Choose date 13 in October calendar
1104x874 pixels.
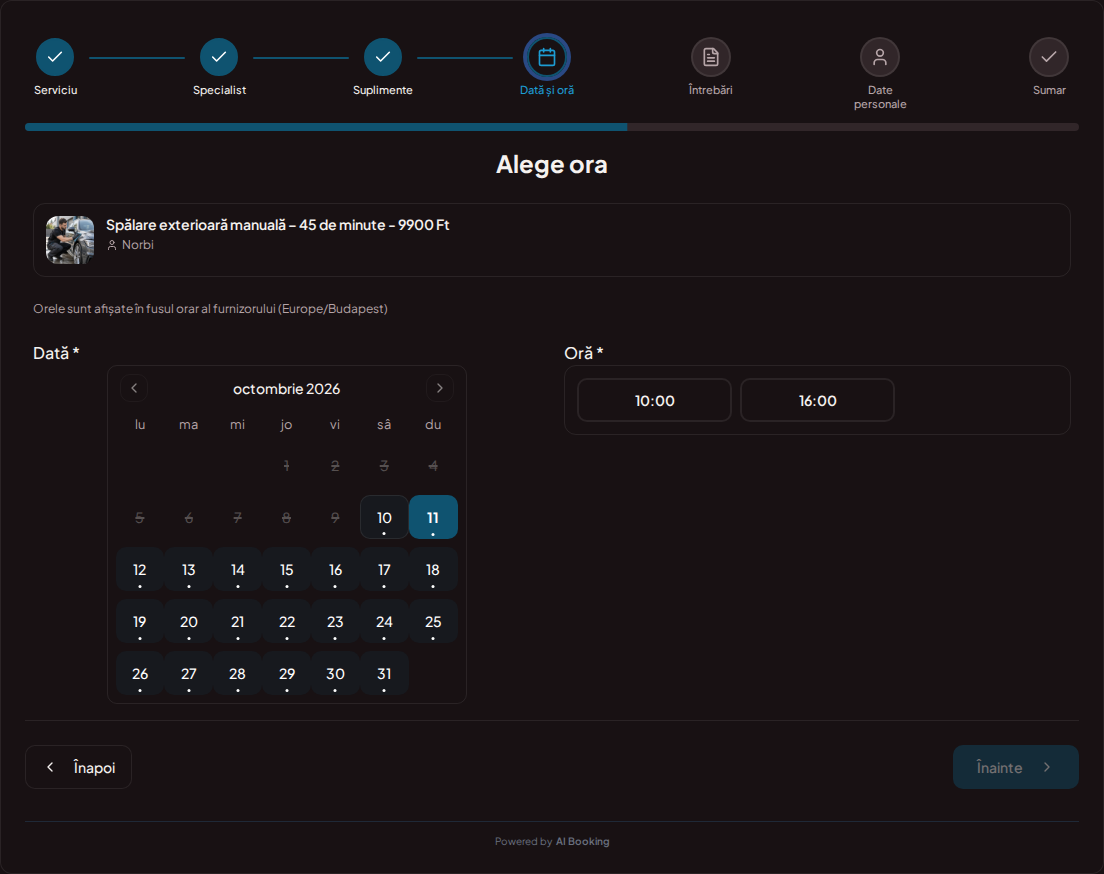pyautogui.click(x=189, y=569)
